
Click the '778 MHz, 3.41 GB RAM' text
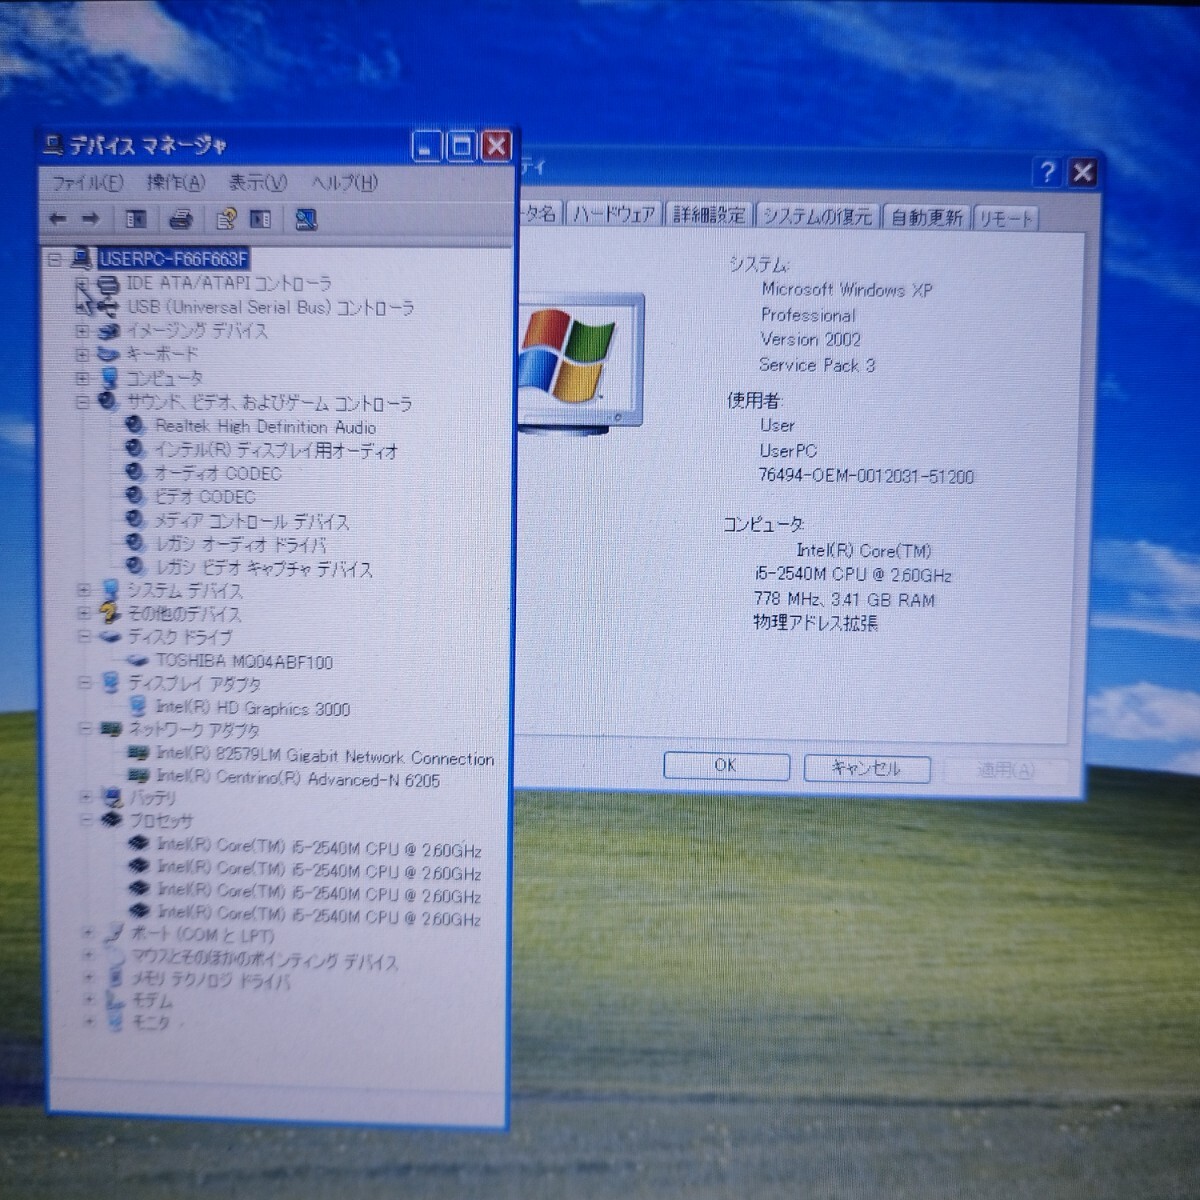(x=845, y=599)
